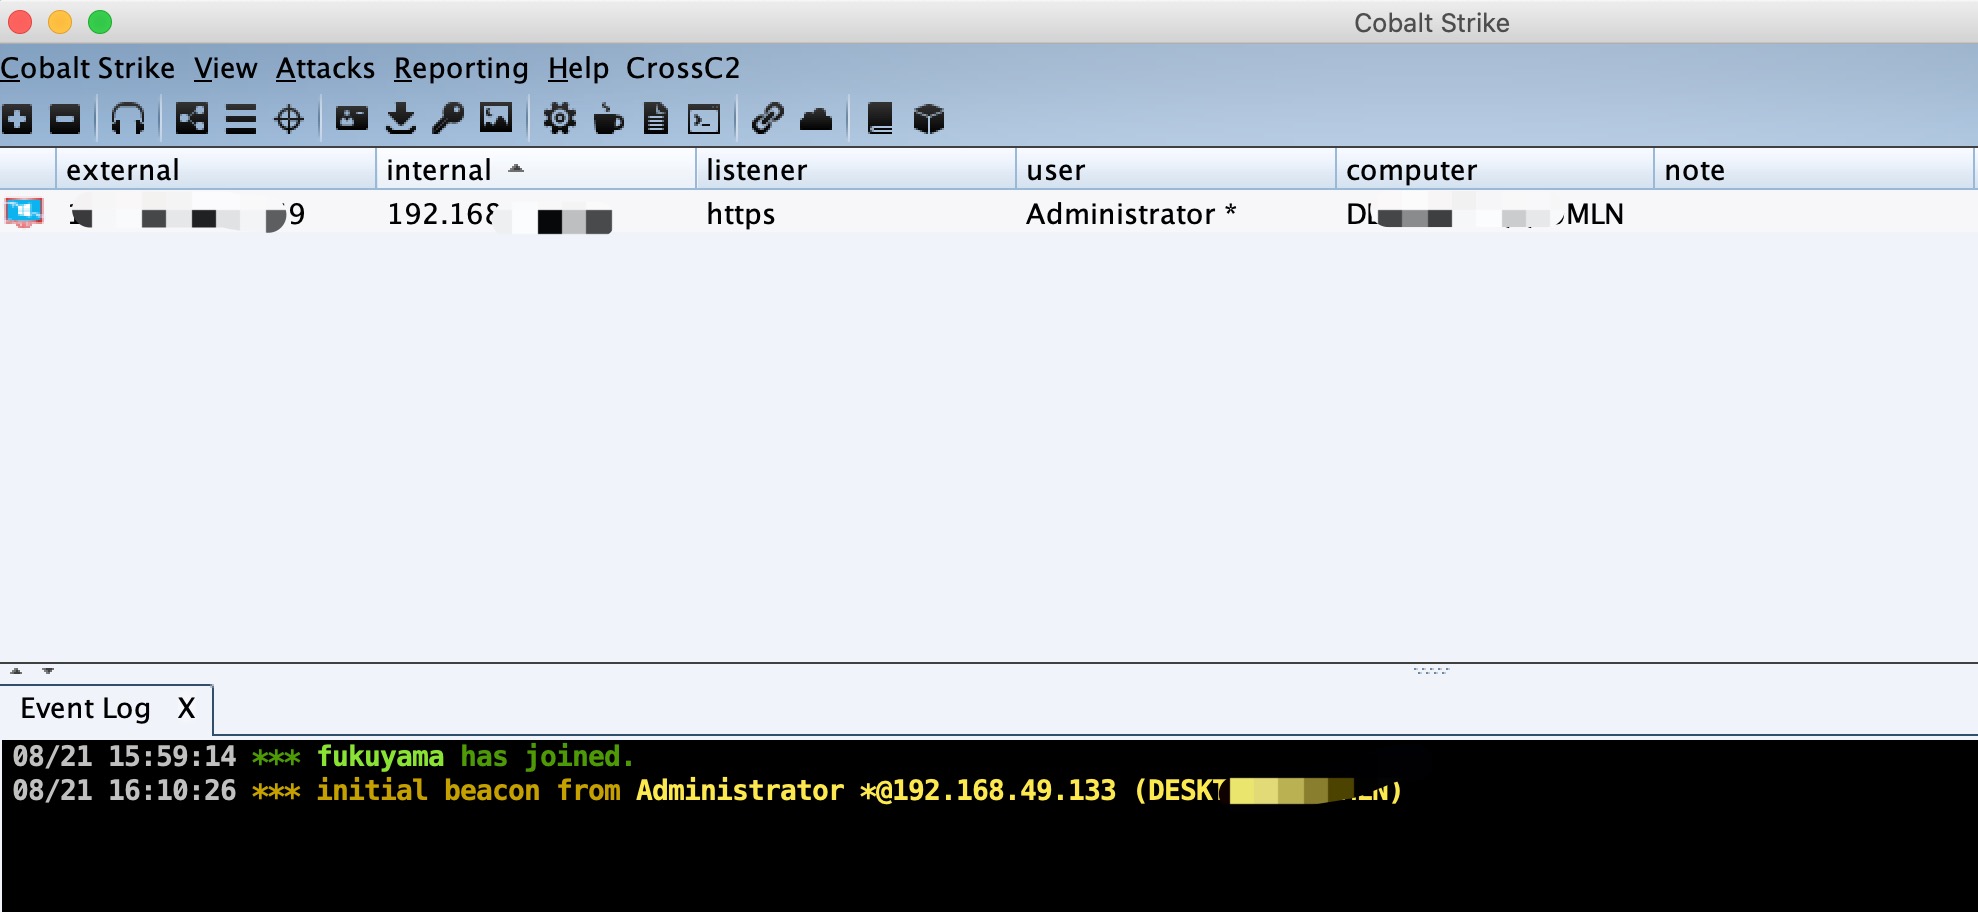Collapse top pane with split-pane up arrow

16,671
